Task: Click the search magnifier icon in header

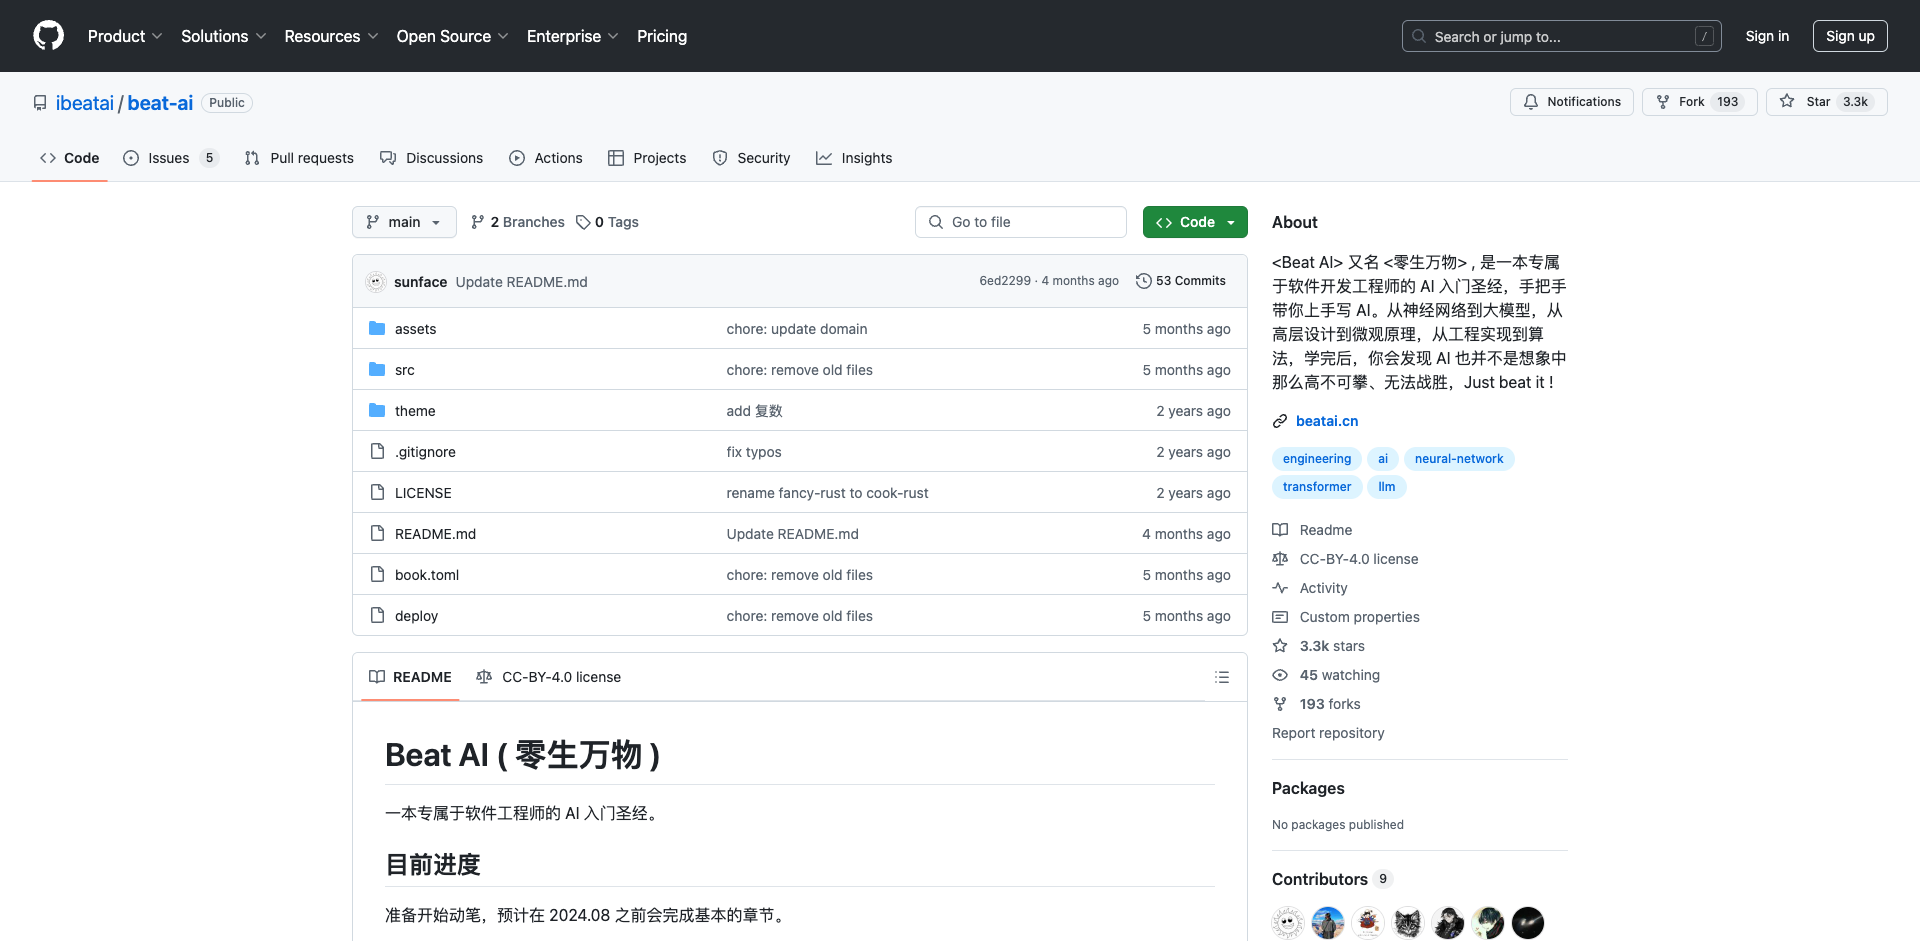Action: [x=1419, y=36]
